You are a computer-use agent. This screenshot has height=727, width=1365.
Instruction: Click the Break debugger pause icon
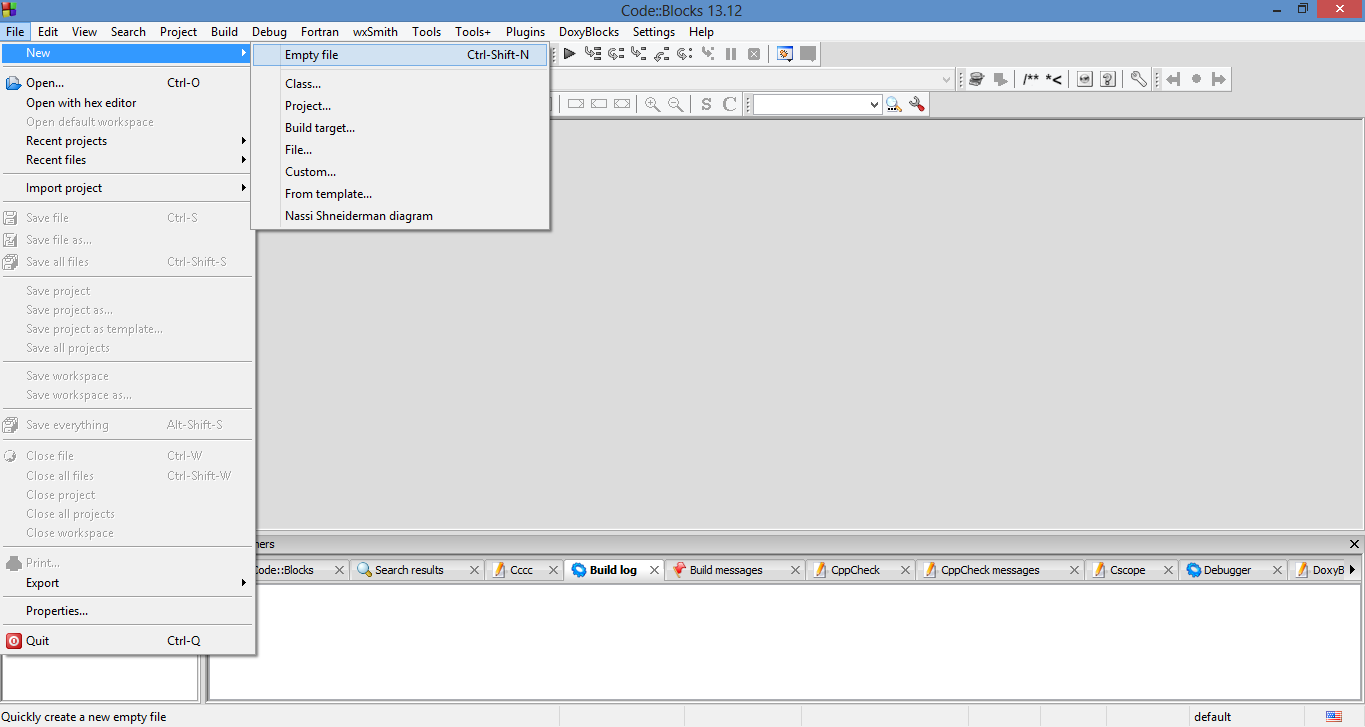[x=731, y=54]
